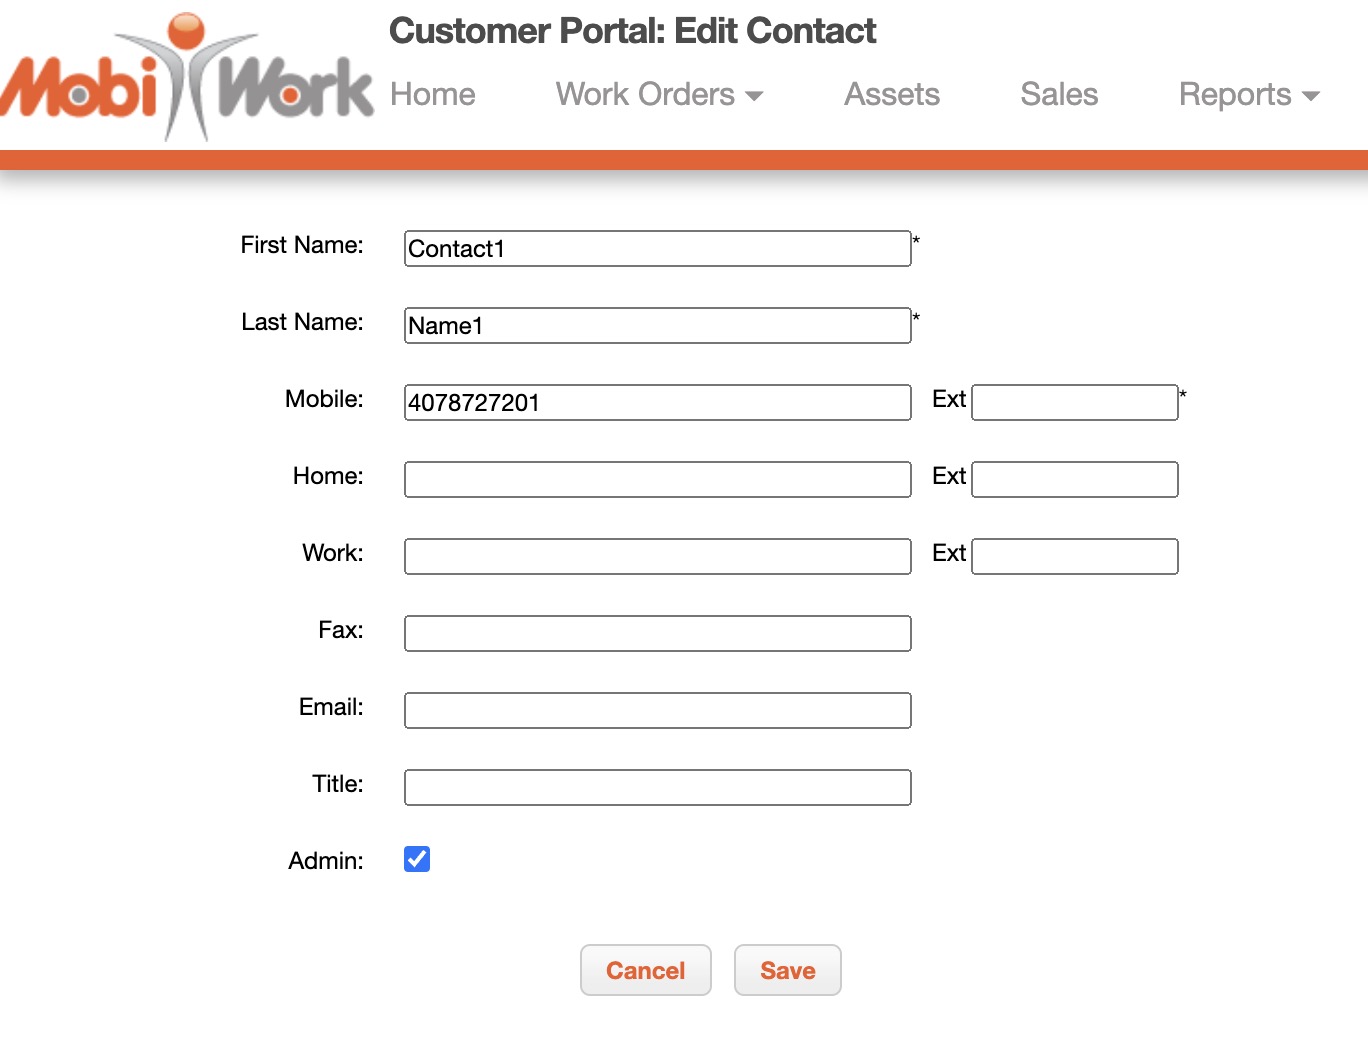
Task: Save the contact changes
Action: coord(787,970)
